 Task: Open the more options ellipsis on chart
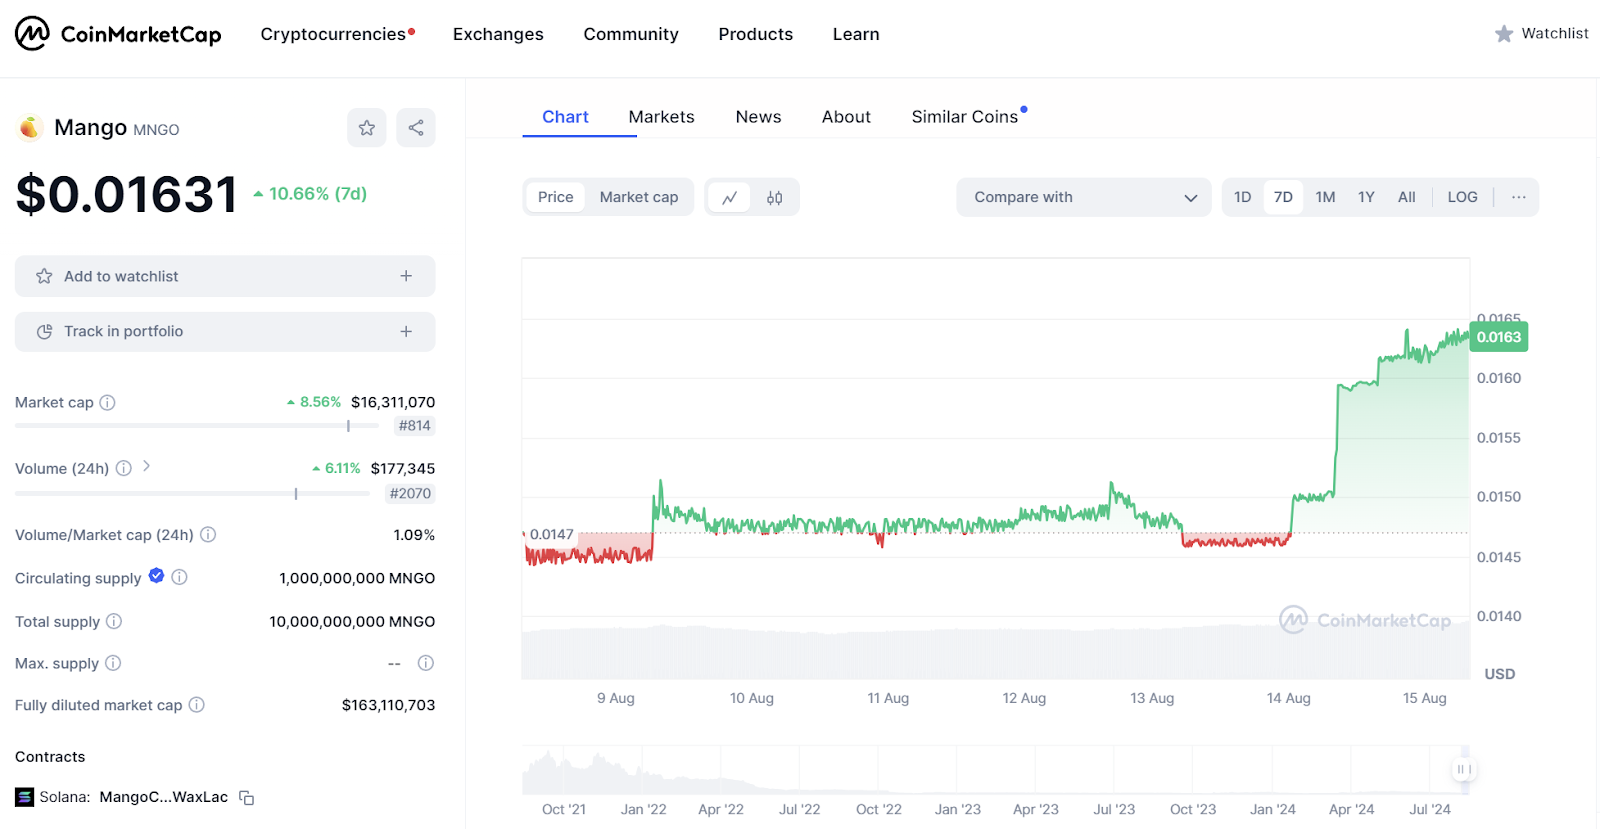point(1518,197)
